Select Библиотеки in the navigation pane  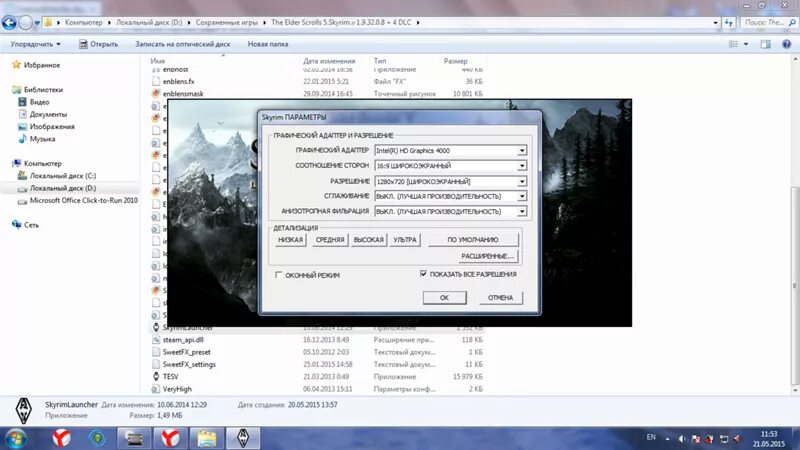pyautogui.click(x=43, y=90)
